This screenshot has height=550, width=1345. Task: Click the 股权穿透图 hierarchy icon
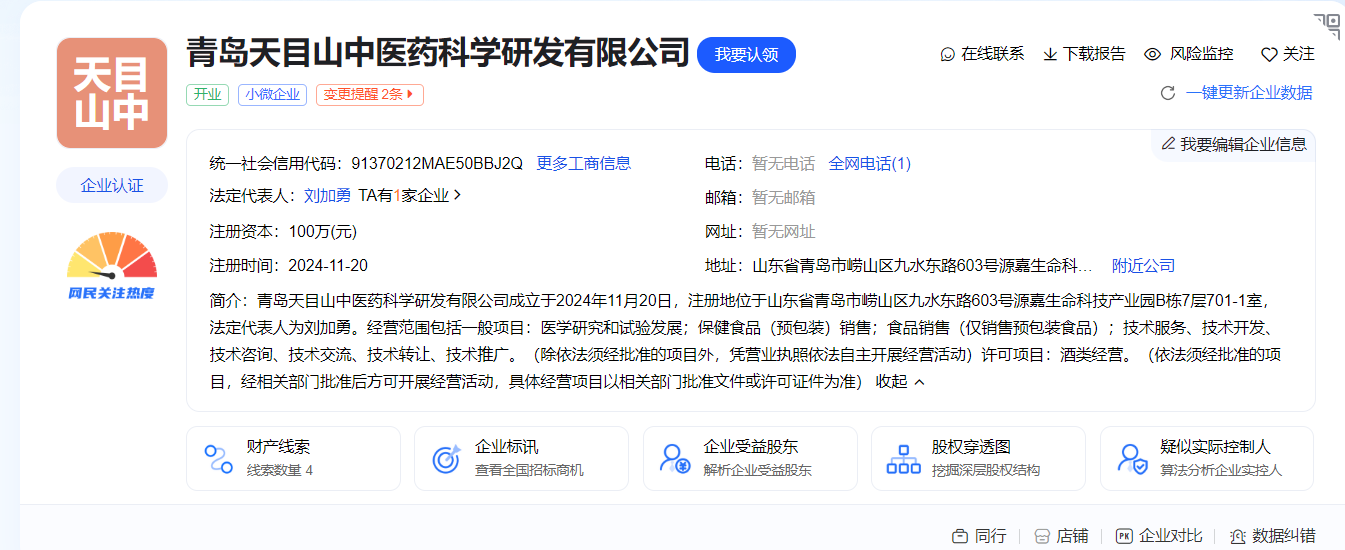pos(904,459)
